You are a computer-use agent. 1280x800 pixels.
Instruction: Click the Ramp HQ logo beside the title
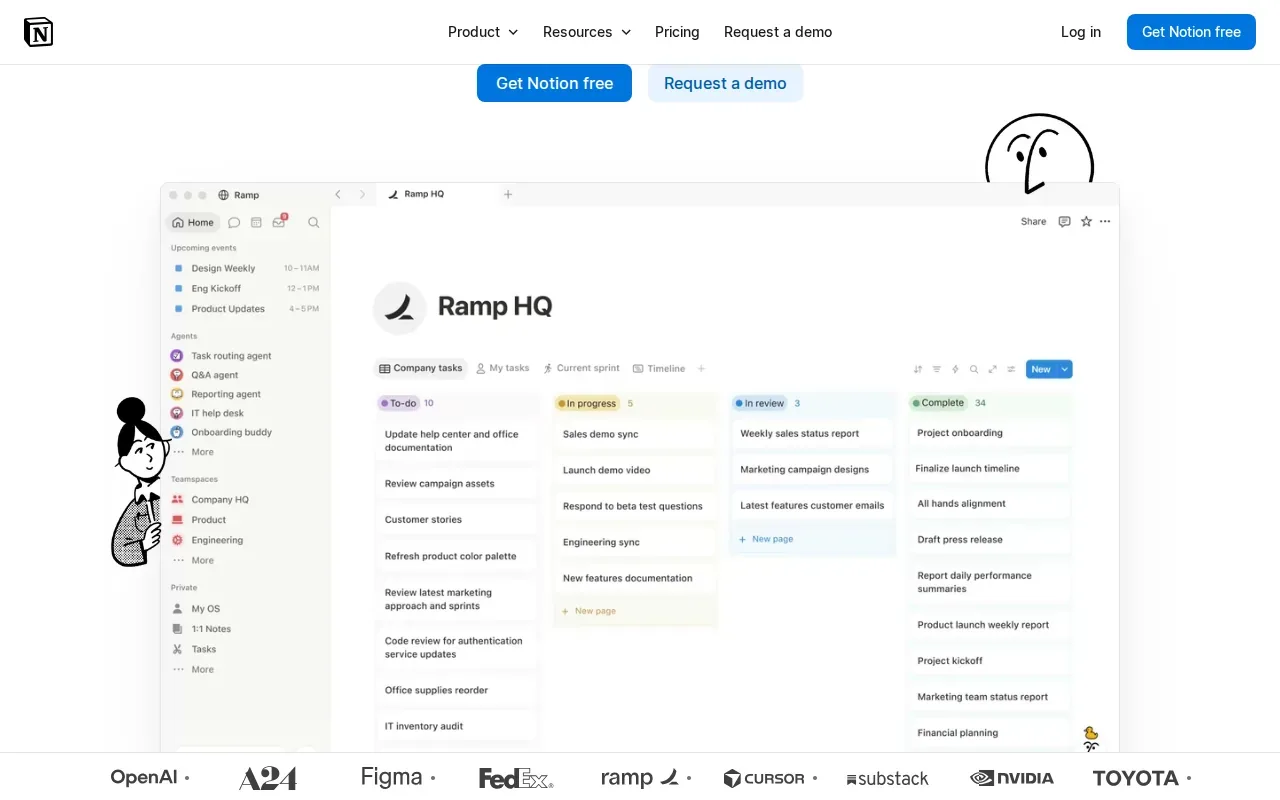pyautogui.click(x=400, y=307)
